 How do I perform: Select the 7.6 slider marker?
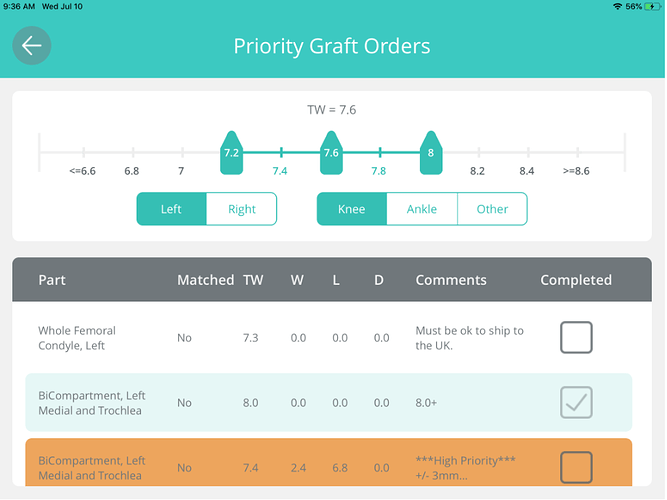pyautogui.click(x=331, y=153)
